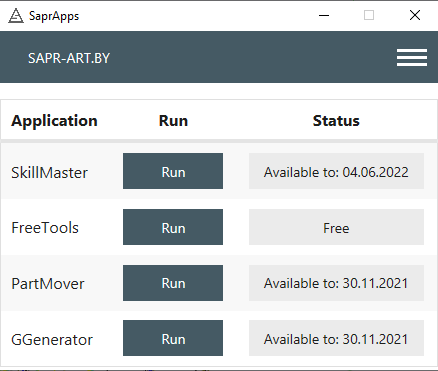Open the hamburger menu icon

tap(412, 57)
